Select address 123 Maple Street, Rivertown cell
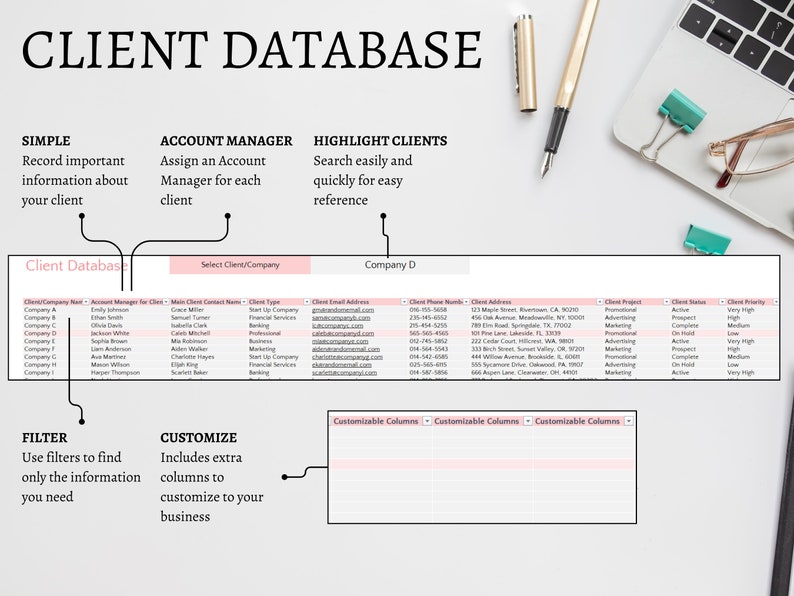The image size is (794, 596). [525, 310]
